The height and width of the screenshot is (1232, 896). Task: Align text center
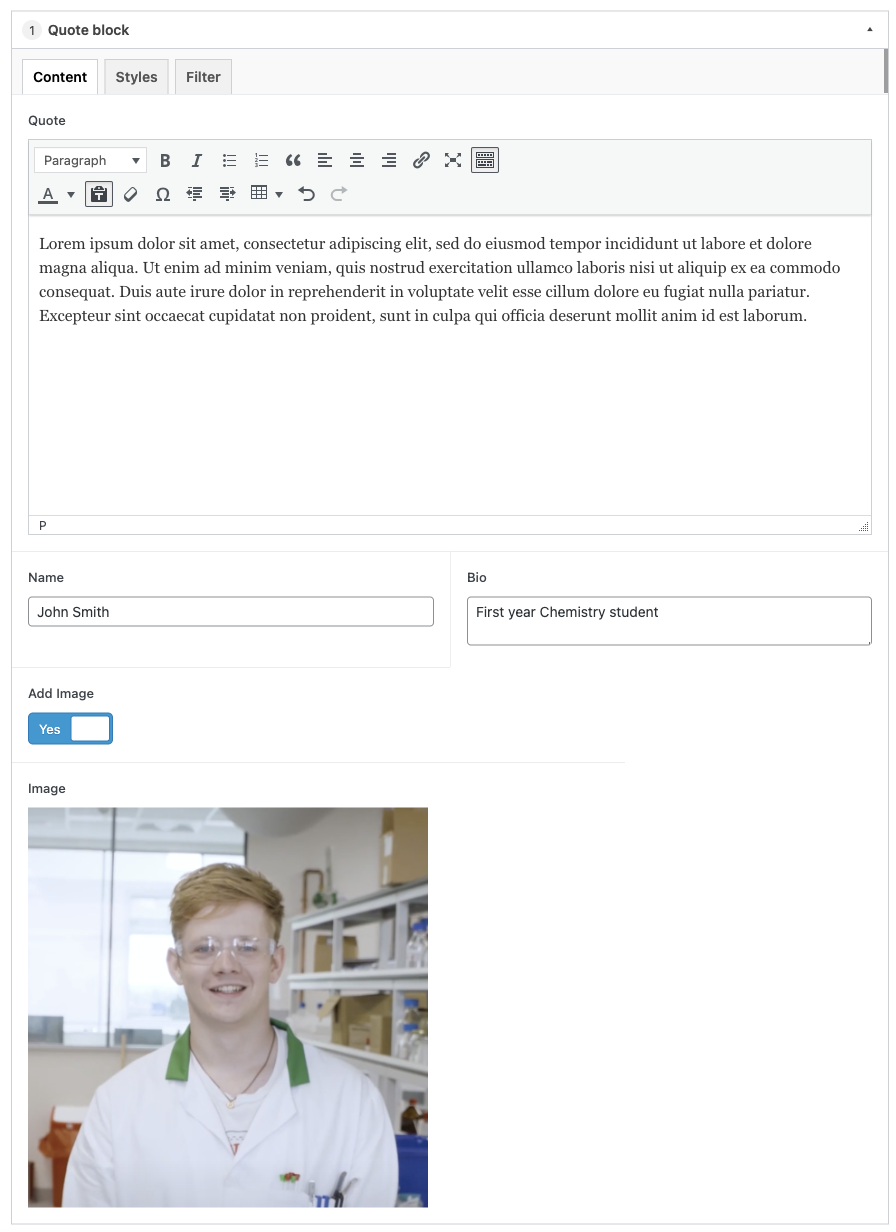point(357,160)
